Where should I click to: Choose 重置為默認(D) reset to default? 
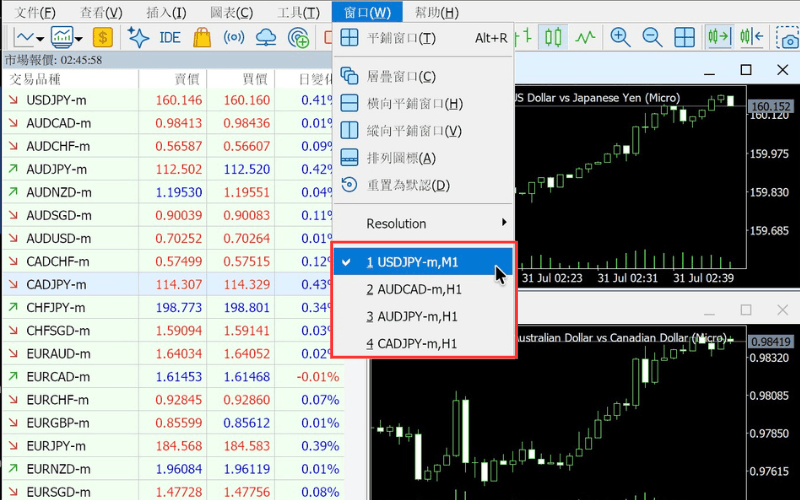(423, 185)
